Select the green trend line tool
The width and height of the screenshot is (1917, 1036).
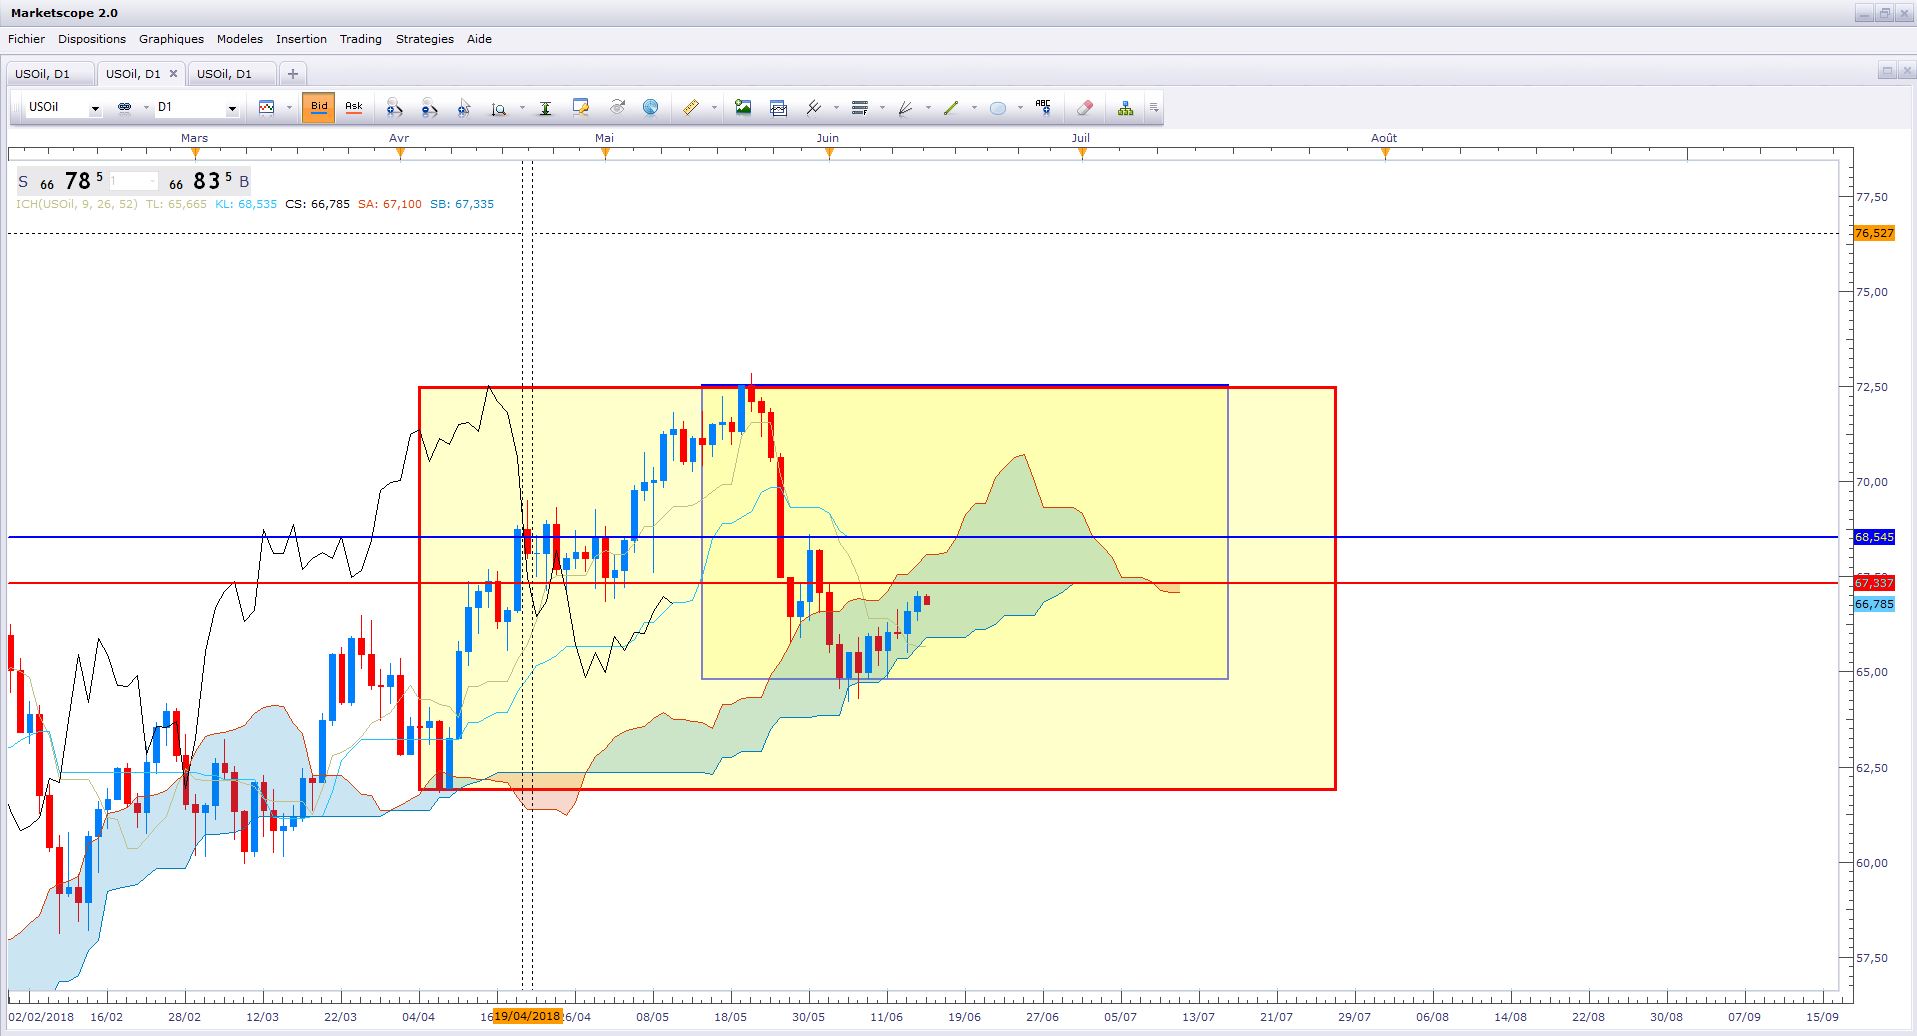pyautogui.click(x=951, y=107)
